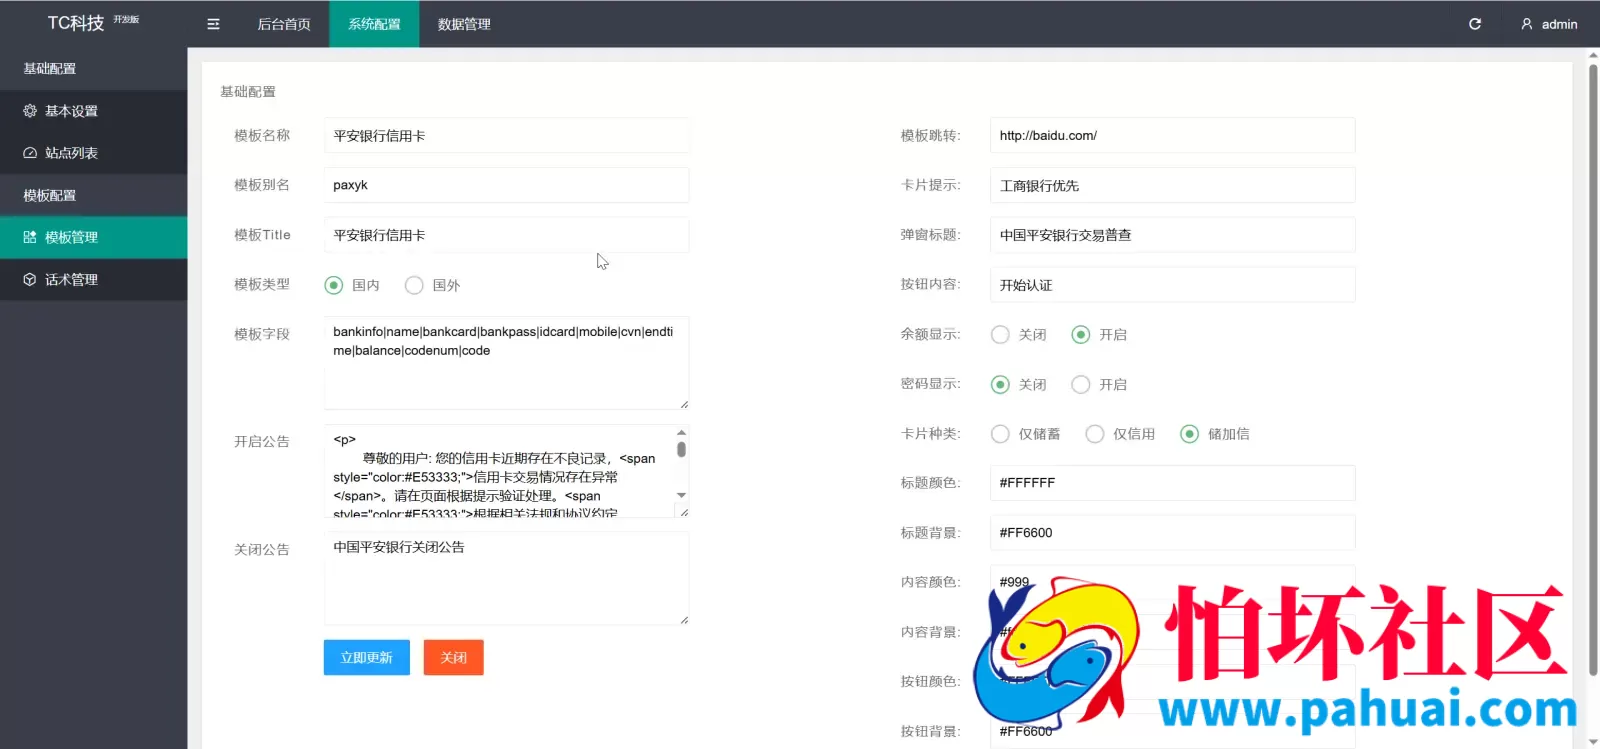Focus the 模板跳转 URL field

1172,135
